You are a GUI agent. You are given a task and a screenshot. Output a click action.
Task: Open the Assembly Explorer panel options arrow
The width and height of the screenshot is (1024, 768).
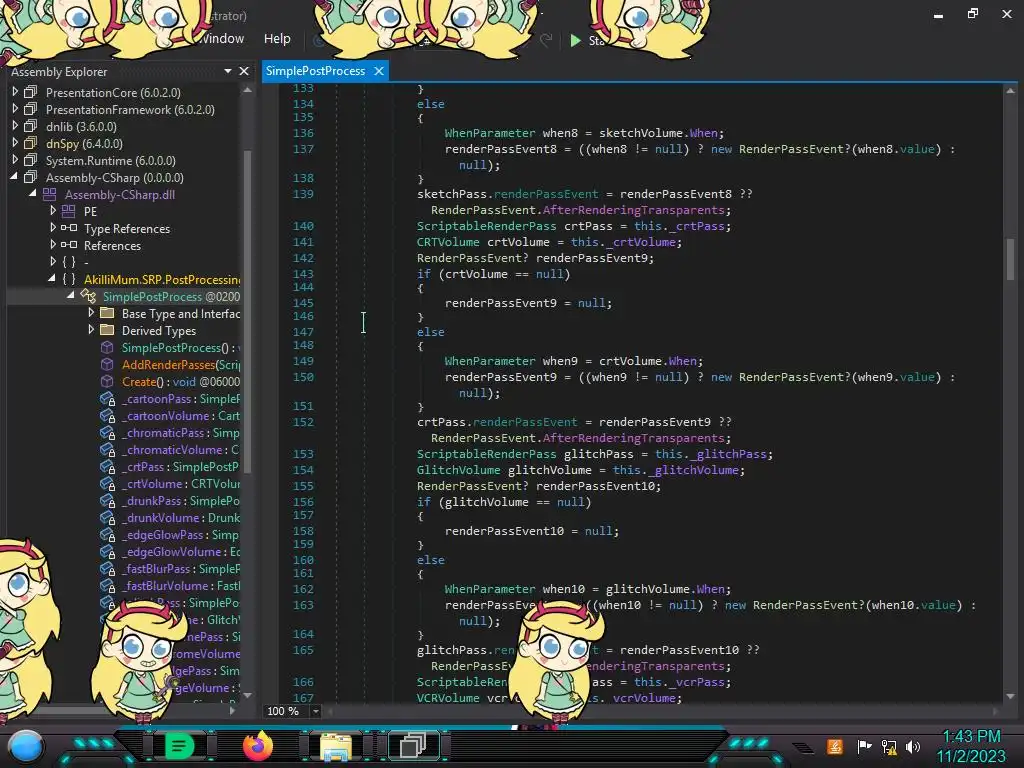click(x=228, y=71)
